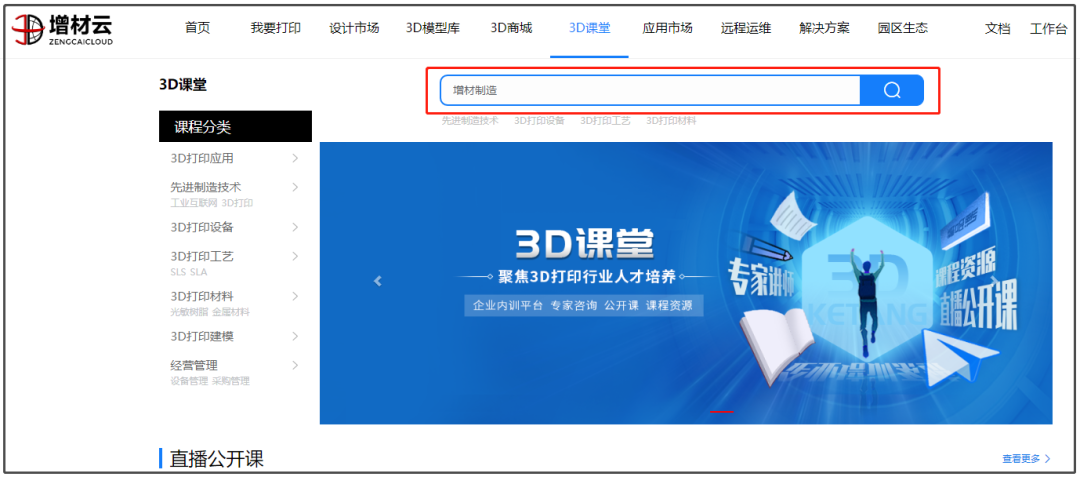Screen dimensions: 1080x477
Task: Select the 3D课堂 nav tab
Action: click(589, 28)
